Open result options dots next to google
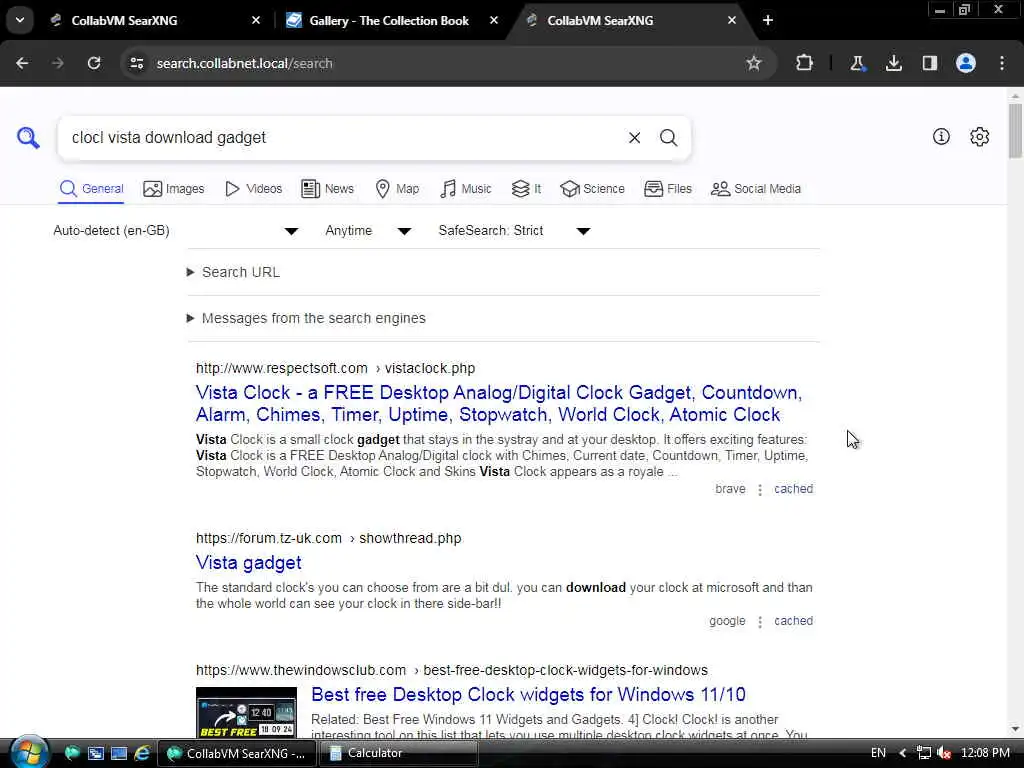Viewport: 1024px width, 768px height. tap(760, 622)
